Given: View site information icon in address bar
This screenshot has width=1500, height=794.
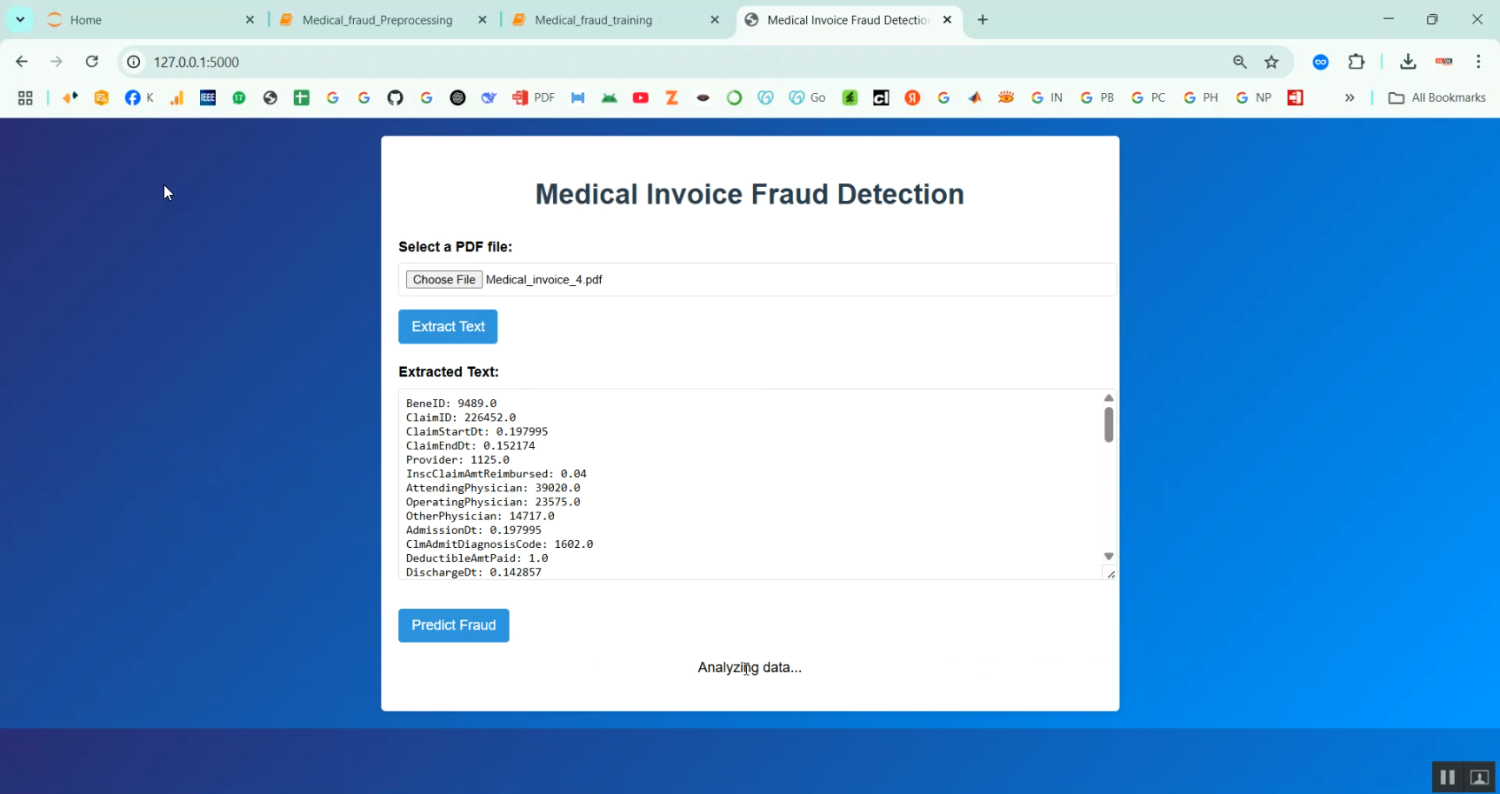Looking at the screenshot, I should [x=134, y=62].
